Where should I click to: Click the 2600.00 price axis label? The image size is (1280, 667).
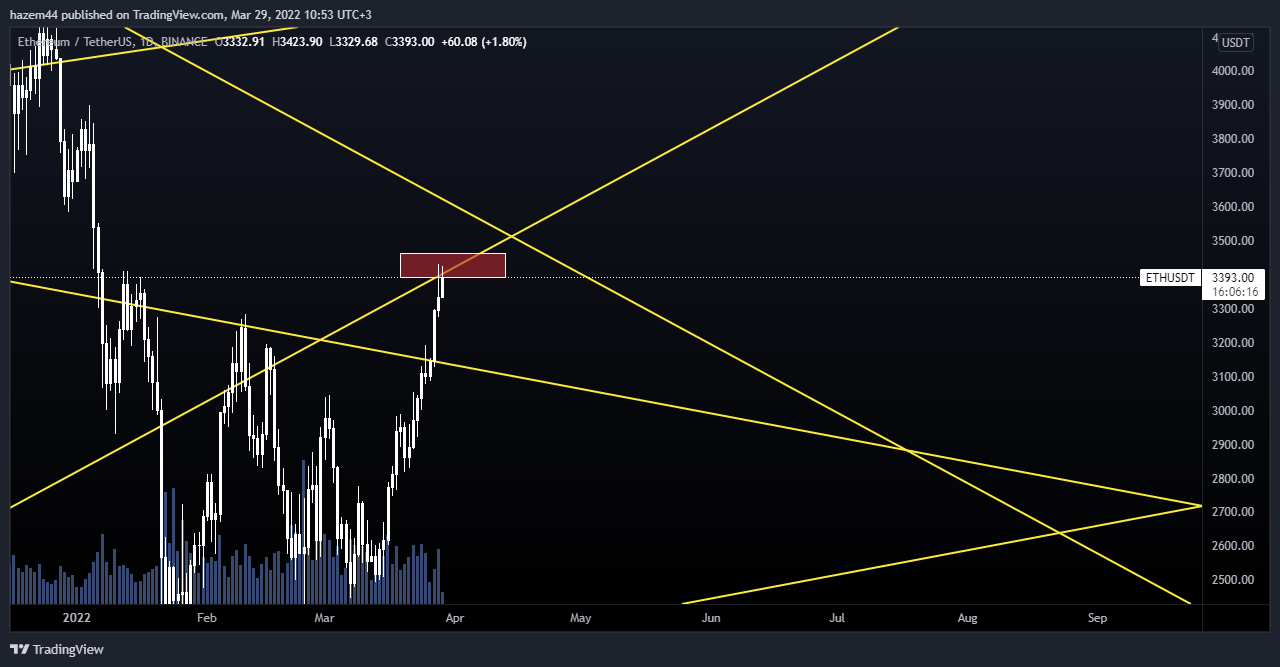coord(1233,546)
